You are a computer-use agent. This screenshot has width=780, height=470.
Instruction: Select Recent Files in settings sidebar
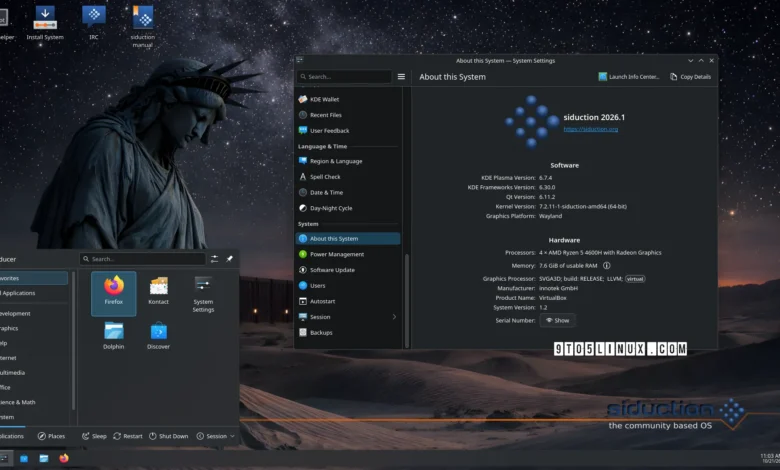(348, 115)
